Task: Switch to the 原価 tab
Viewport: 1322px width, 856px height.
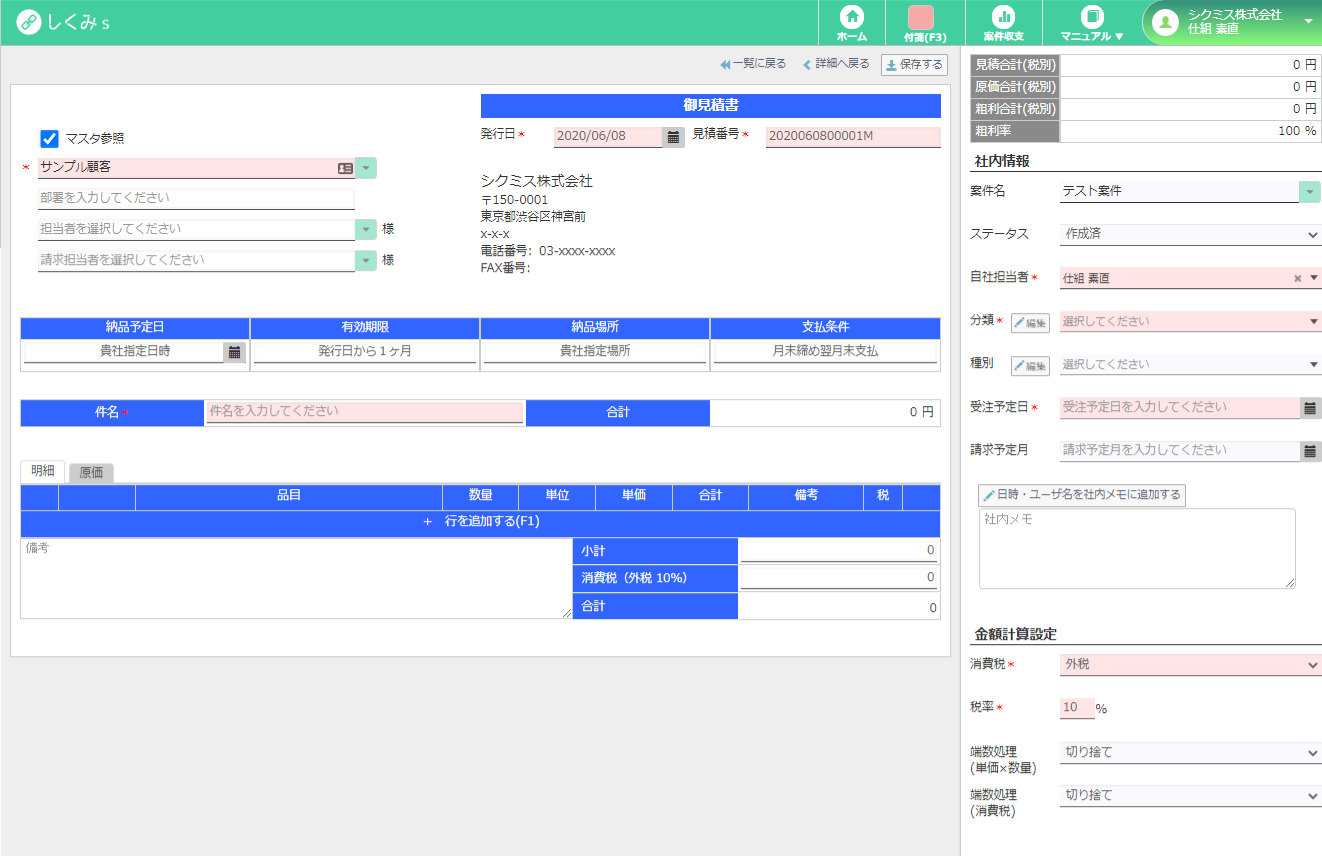Action: pyautogui.click(x=91, y=472)
